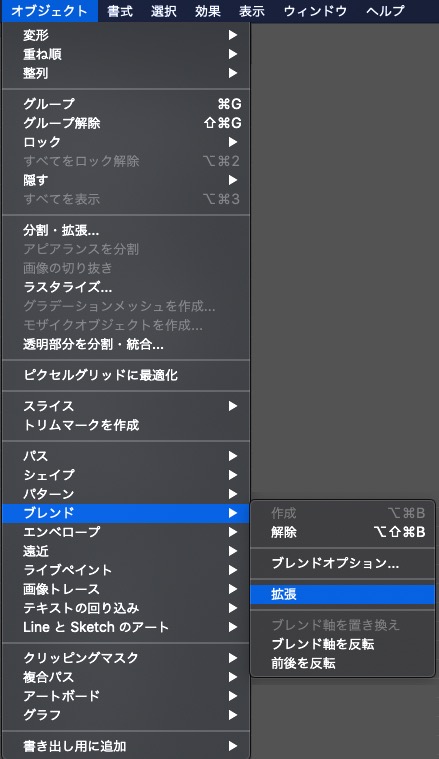This screenshot has width=439, height=759.
Task: Select 拡張 in the blend submenu
Action: [342, 594]
